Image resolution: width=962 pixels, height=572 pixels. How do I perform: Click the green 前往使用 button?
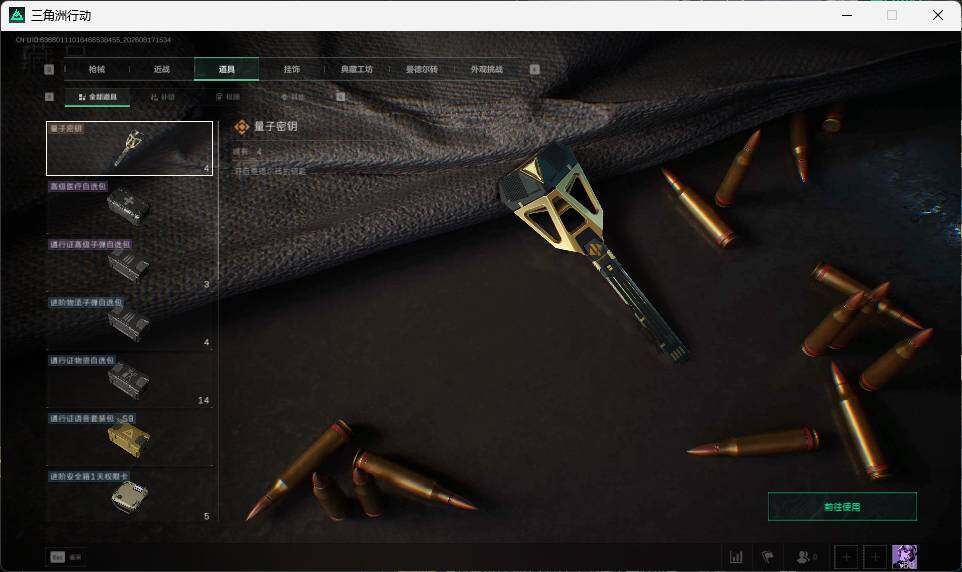pos(842,506)
